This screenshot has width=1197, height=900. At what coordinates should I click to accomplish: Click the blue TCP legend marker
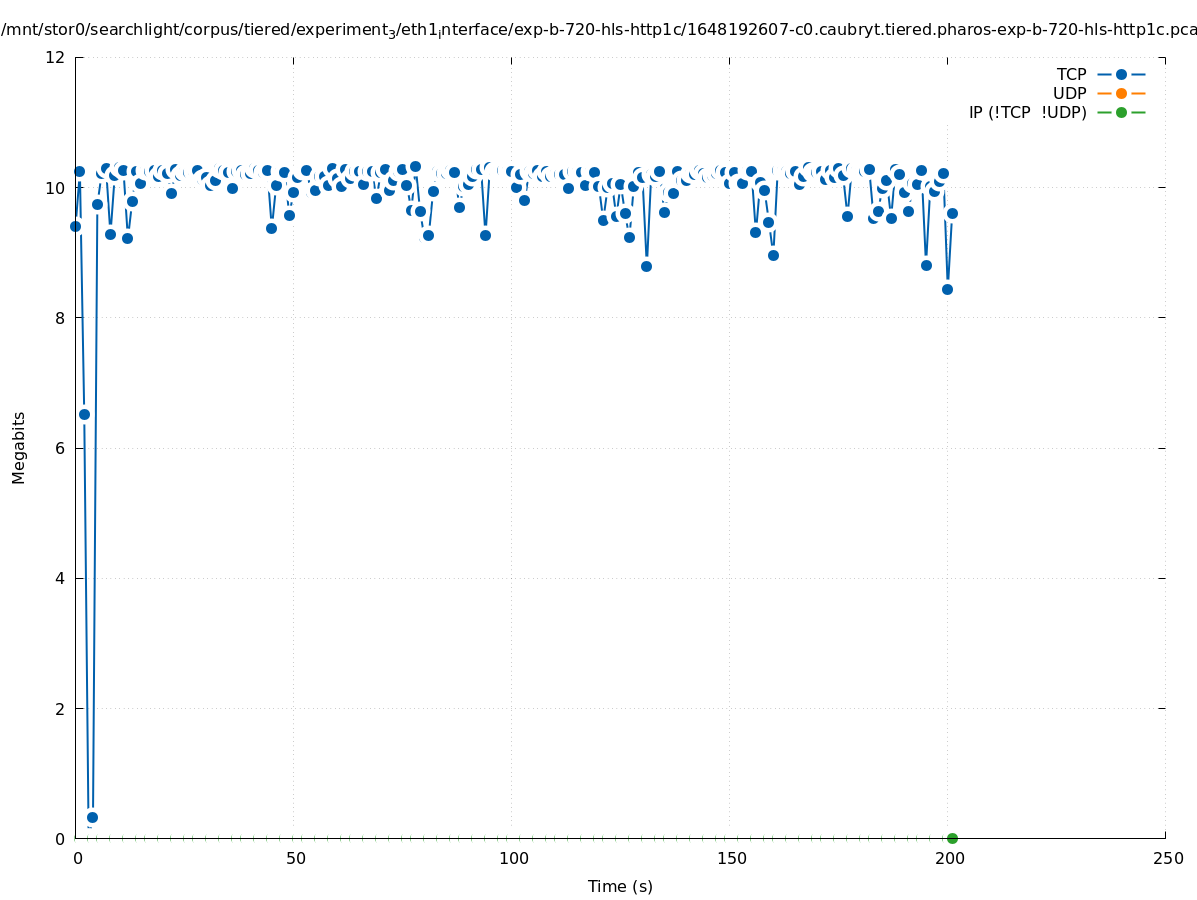click(x=1121, y=74)
